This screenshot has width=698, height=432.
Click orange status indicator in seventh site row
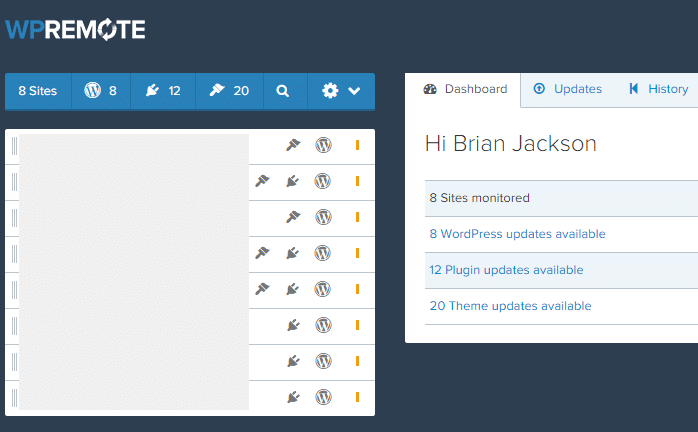pos(357,361)
